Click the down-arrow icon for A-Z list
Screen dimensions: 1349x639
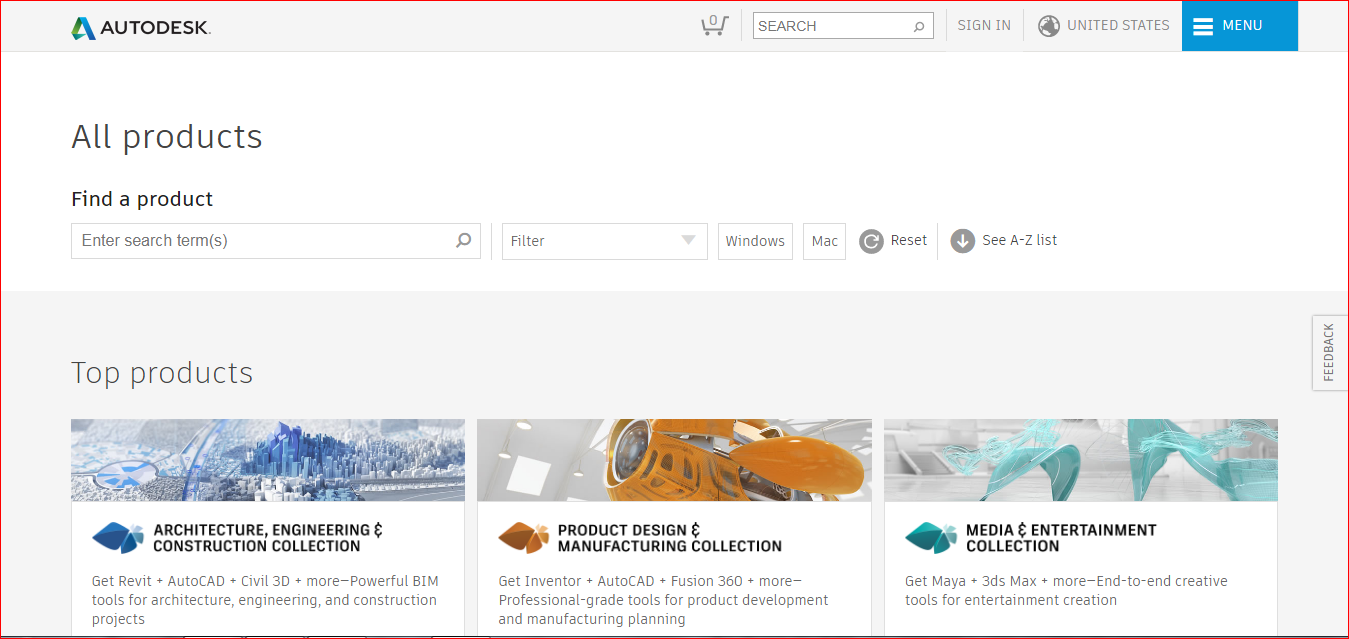pos(963,241)
